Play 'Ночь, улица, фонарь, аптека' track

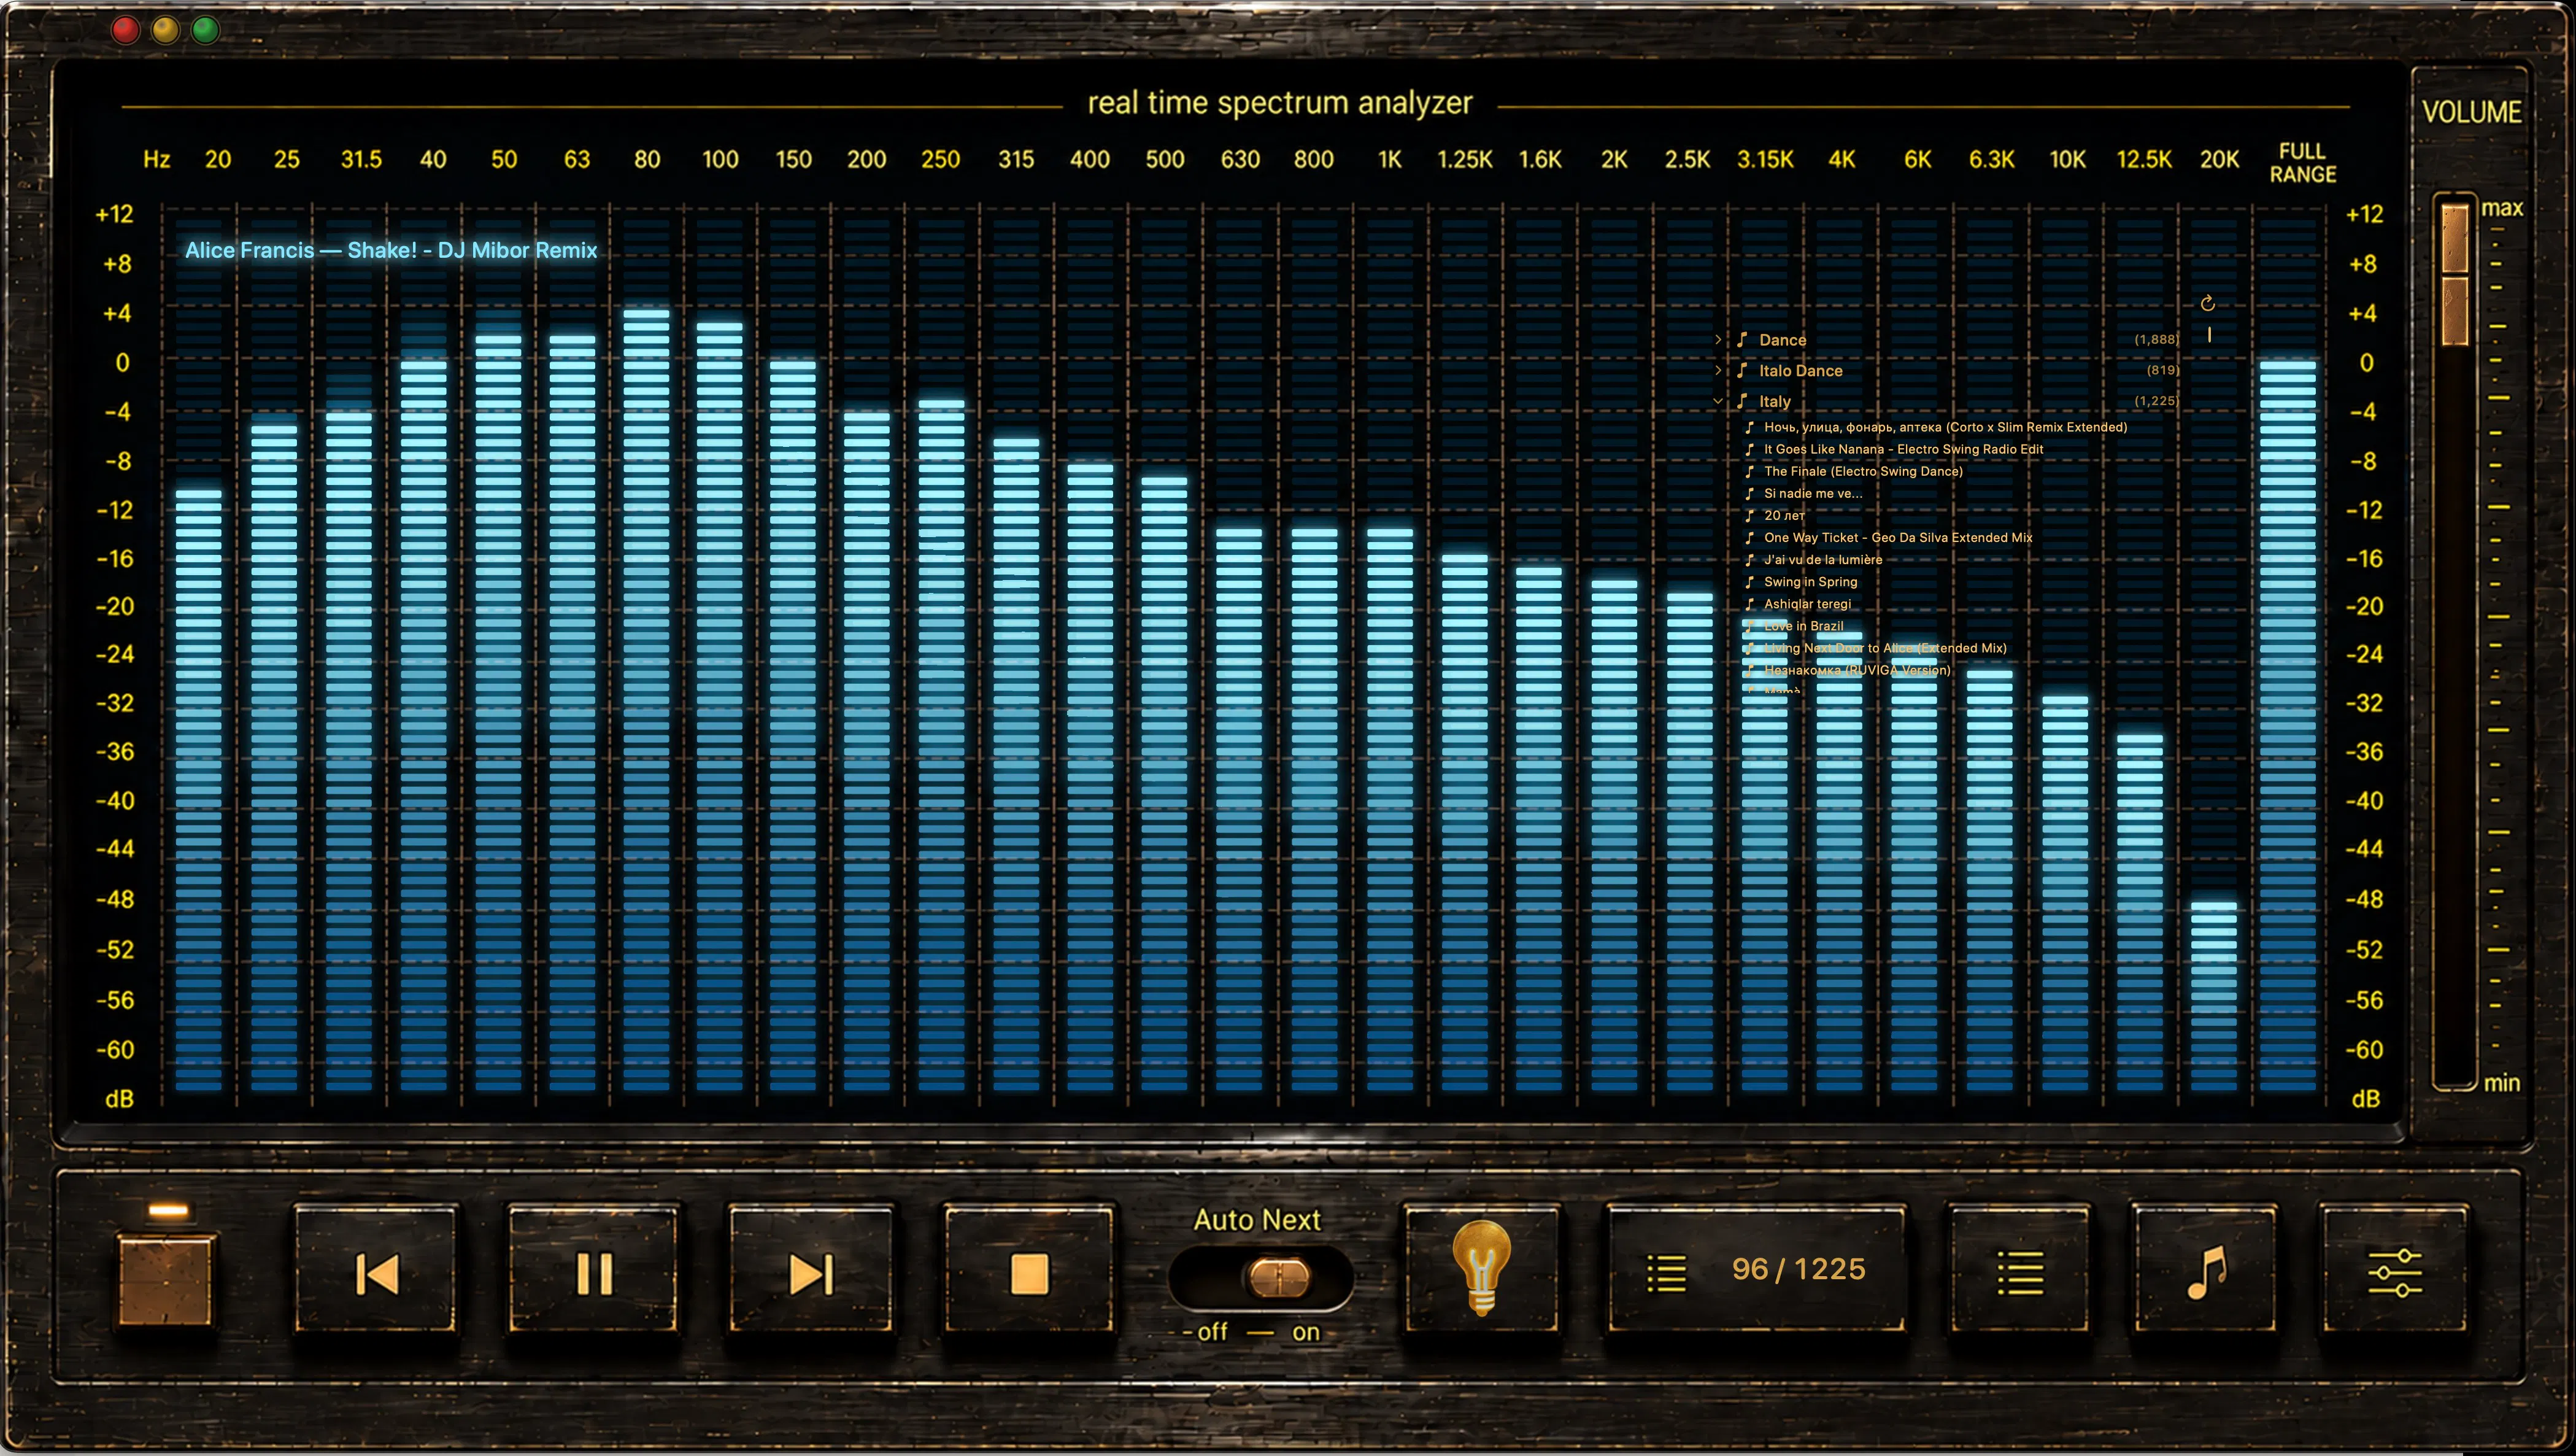(x=1945, y=427)
